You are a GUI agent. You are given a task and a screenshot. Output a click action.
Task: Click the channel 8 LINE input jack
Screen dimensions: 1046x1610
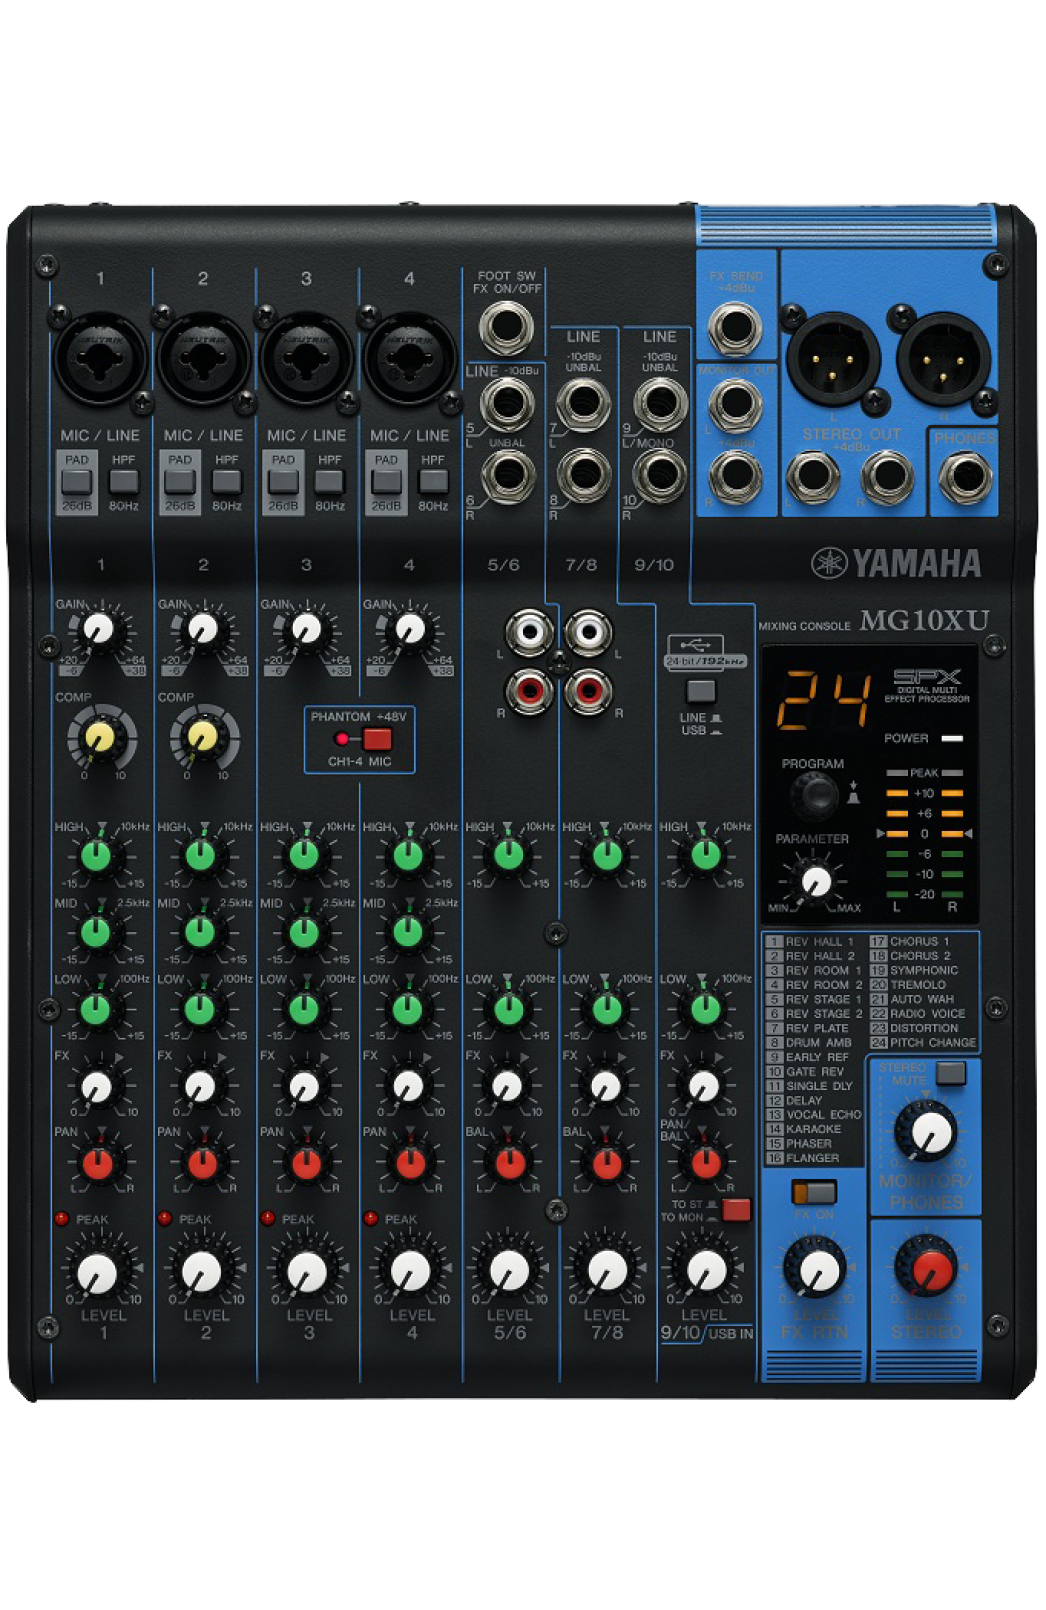click(584, 475)
